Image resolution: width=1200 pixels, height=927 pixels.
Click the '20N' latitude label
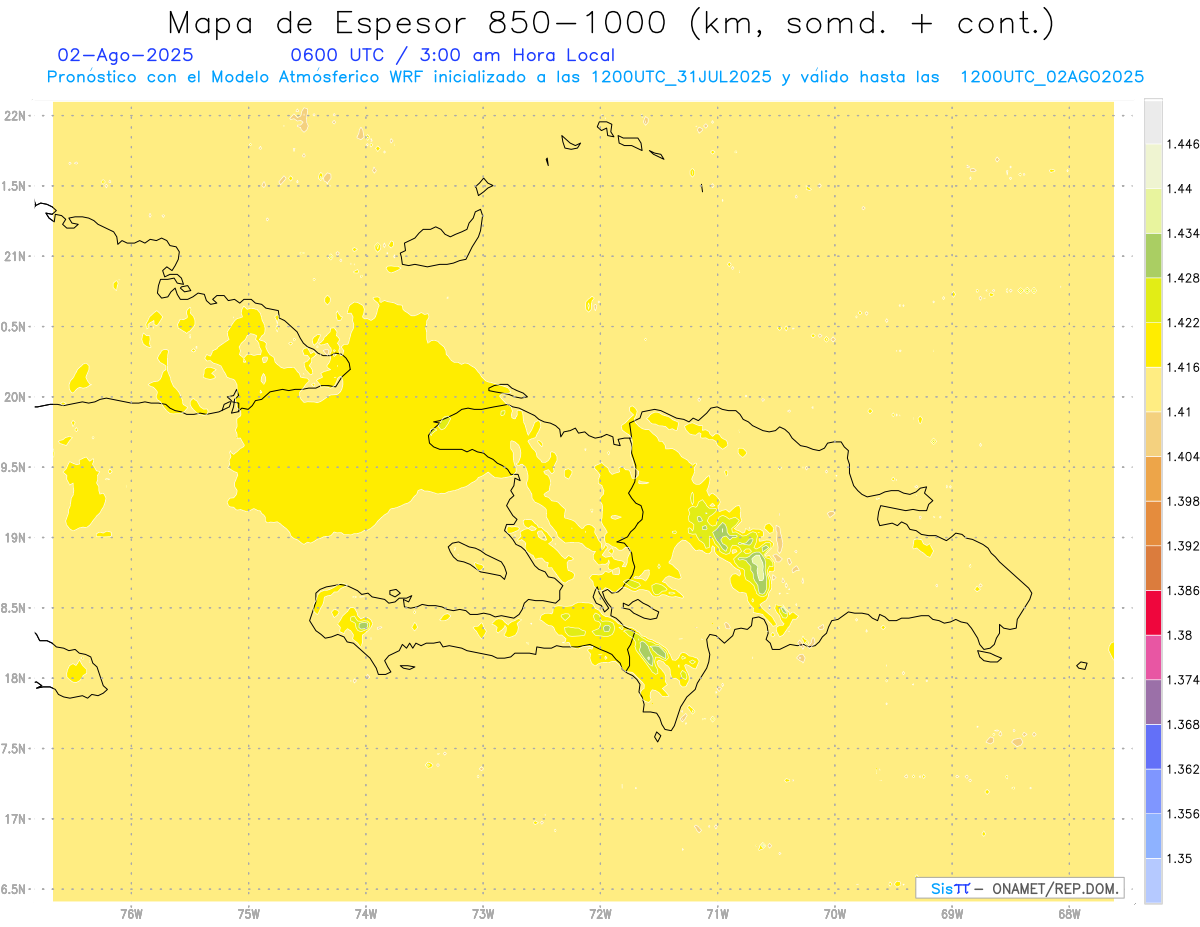click(15, 397)
